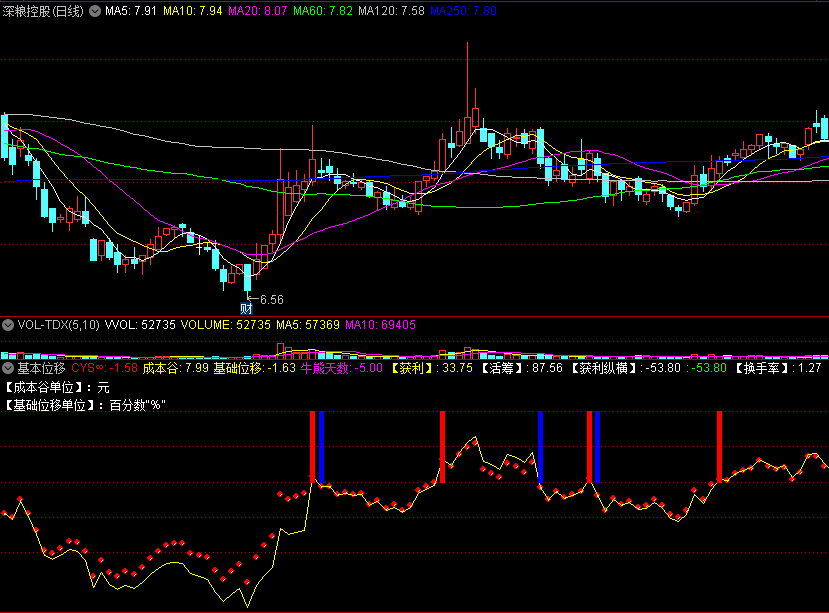Screen dimensions: 829x613
Task: Click the MA120: 7.58 label
Action: click(x=391, y=11)
